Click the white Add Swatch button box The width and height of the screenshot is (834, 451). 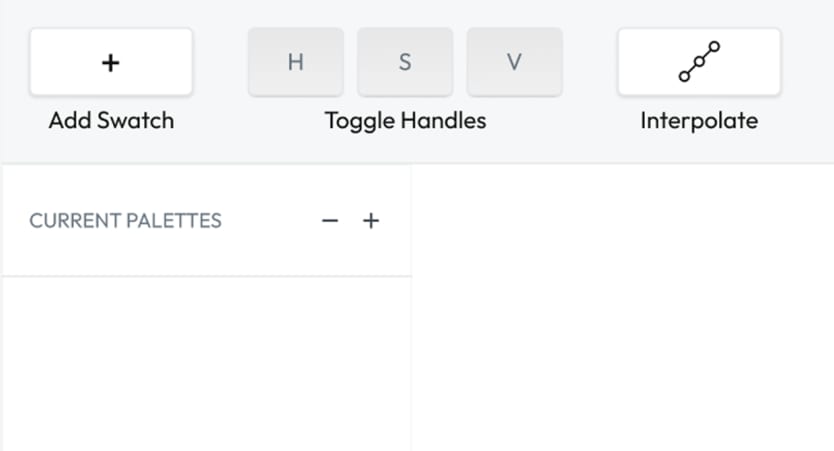[x=111, y=62]
